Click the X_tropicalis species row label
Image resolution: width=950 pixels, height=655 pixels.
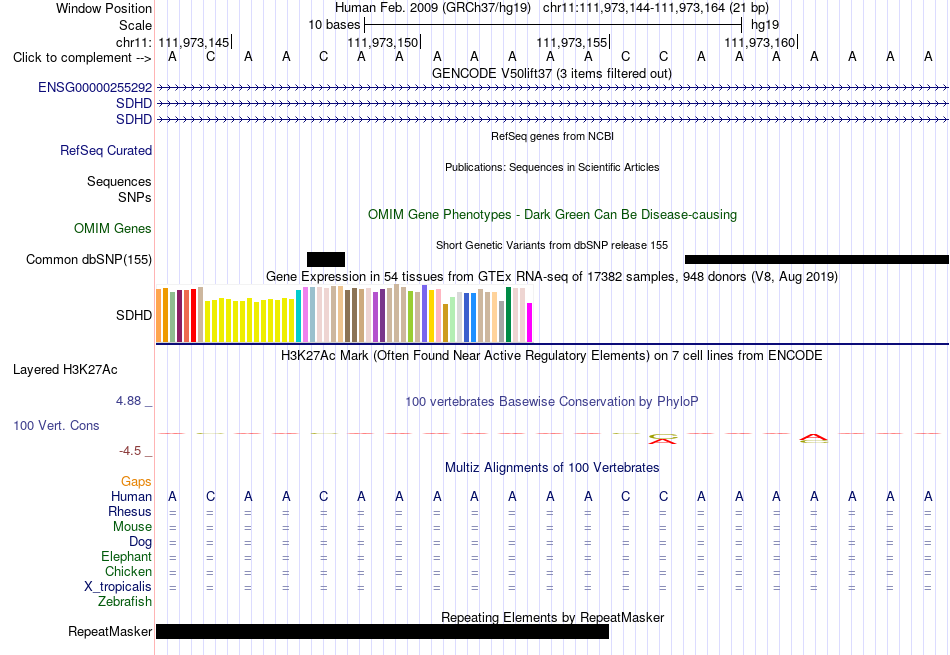pyautogui.click(x=118, y=587)
